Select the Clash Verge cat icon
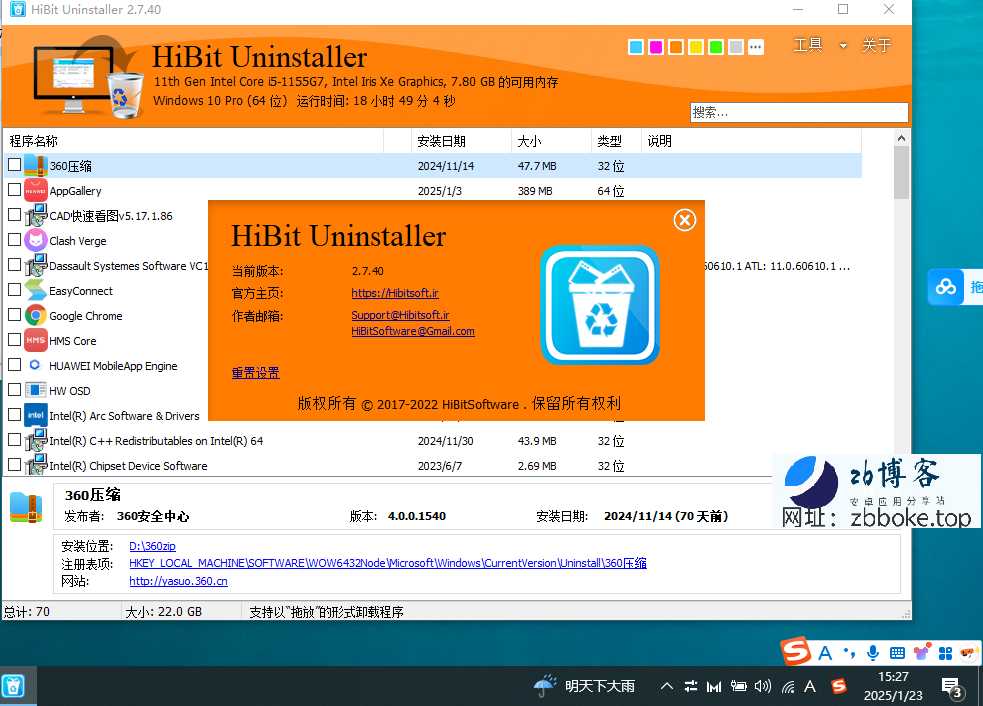This screenshot has height=706, width=983. pyautogui.click(x=36, y=240)
